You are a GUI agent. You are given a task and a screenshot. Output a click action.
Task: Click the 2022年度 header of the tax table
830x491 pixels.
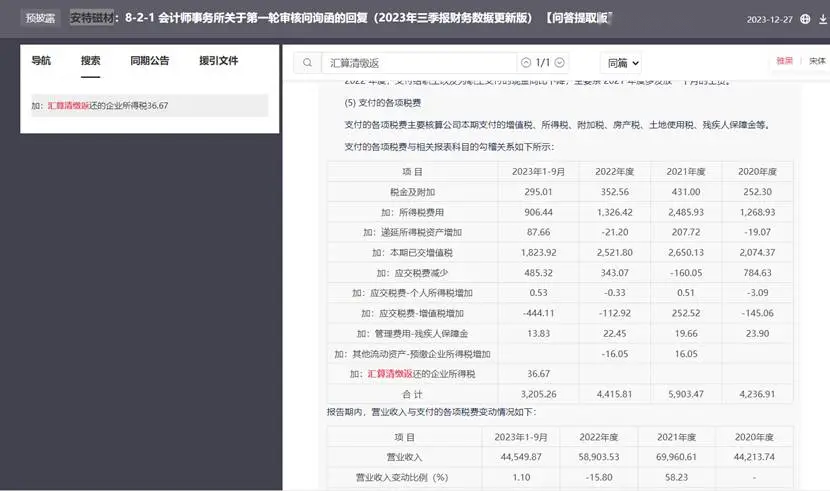[x=615, y=172]
